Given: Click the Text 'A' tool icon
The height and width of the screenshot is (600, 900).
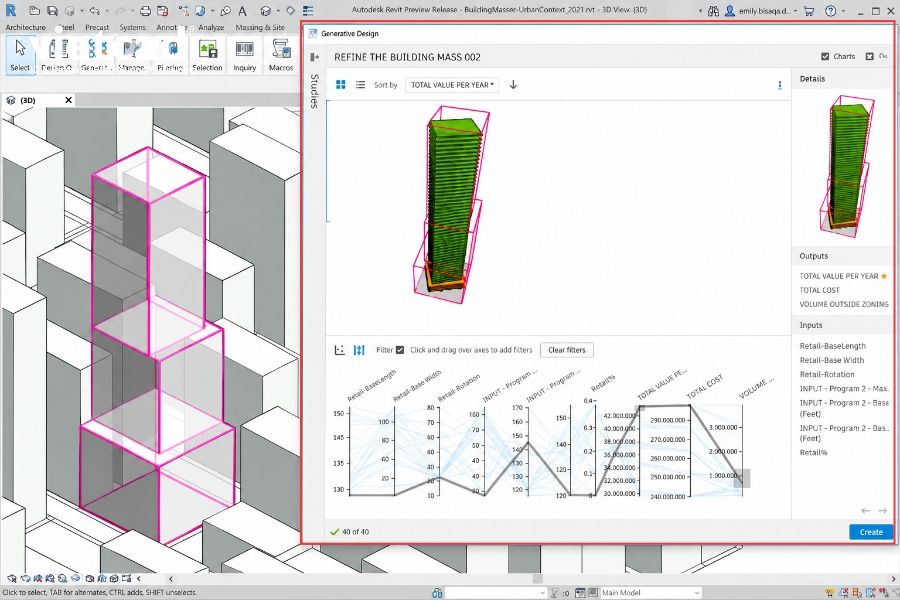Looking at the screenshot, I should pos(242,10).
